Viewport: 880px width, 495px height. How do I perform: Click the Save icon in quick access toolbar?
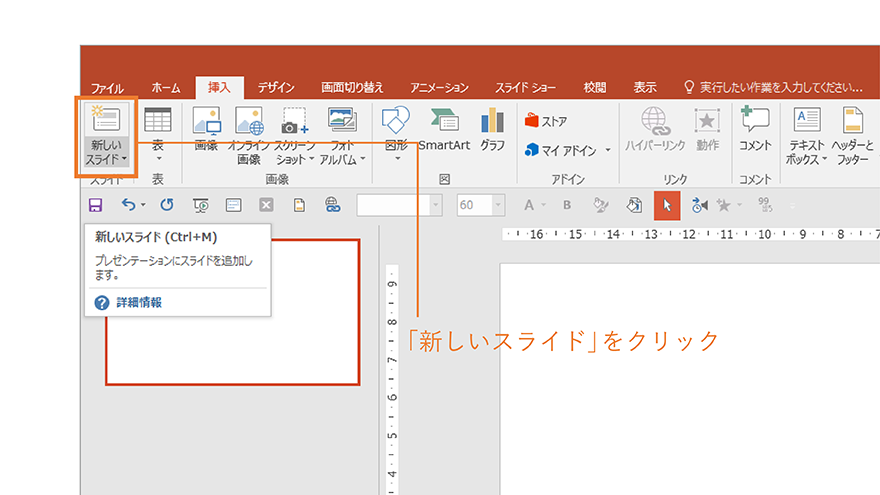click(x=96, y=205)
